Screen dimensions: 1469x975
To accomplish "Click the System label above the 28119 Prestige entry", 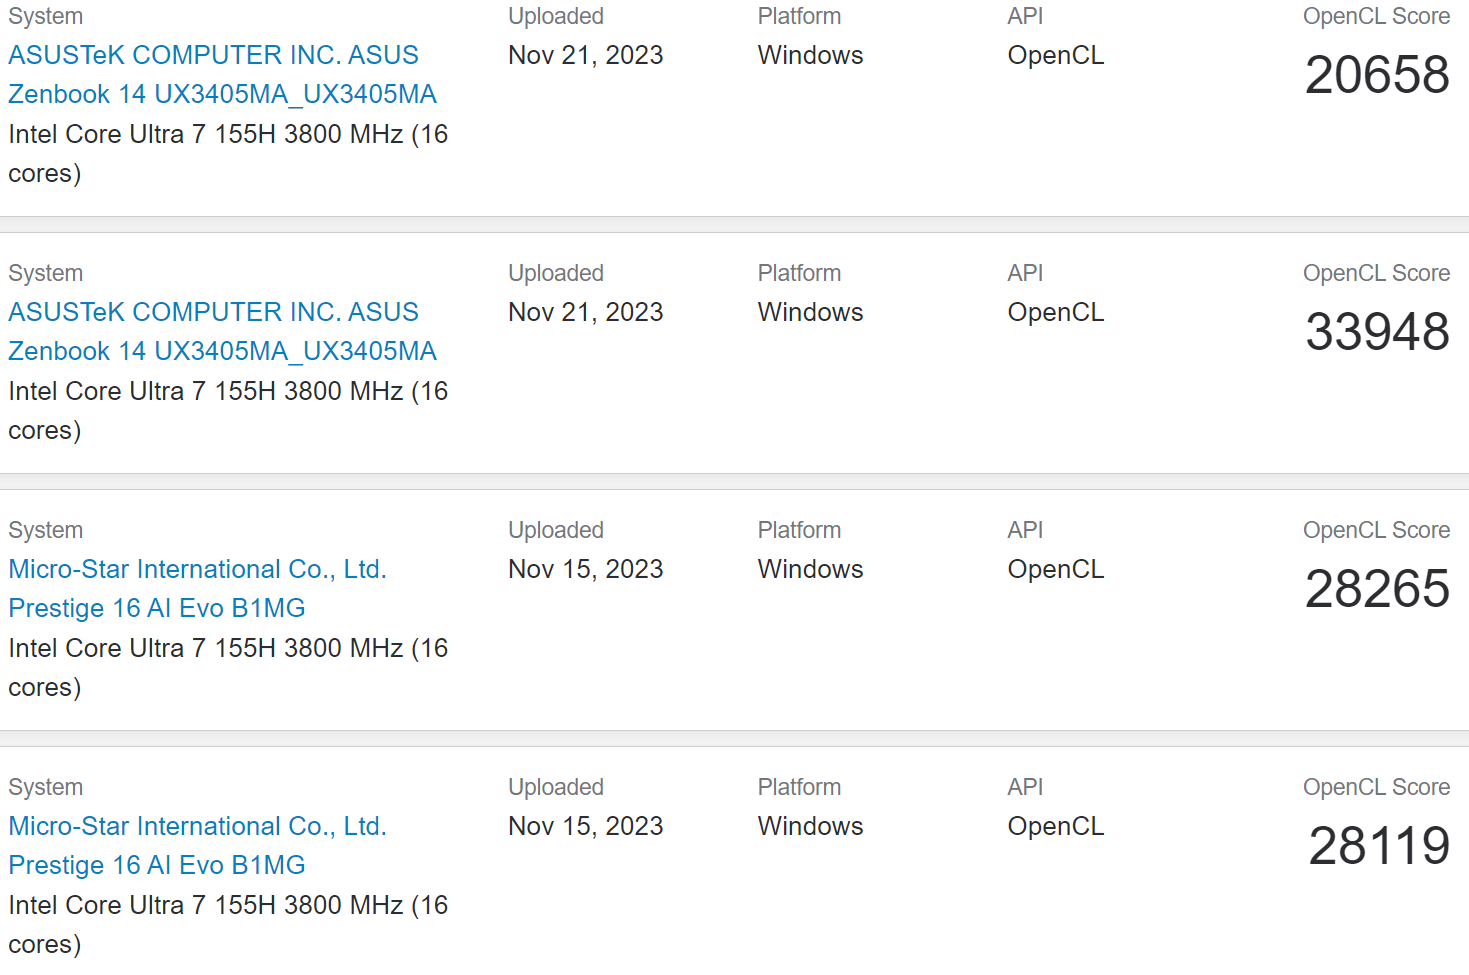I will [45, 787].
